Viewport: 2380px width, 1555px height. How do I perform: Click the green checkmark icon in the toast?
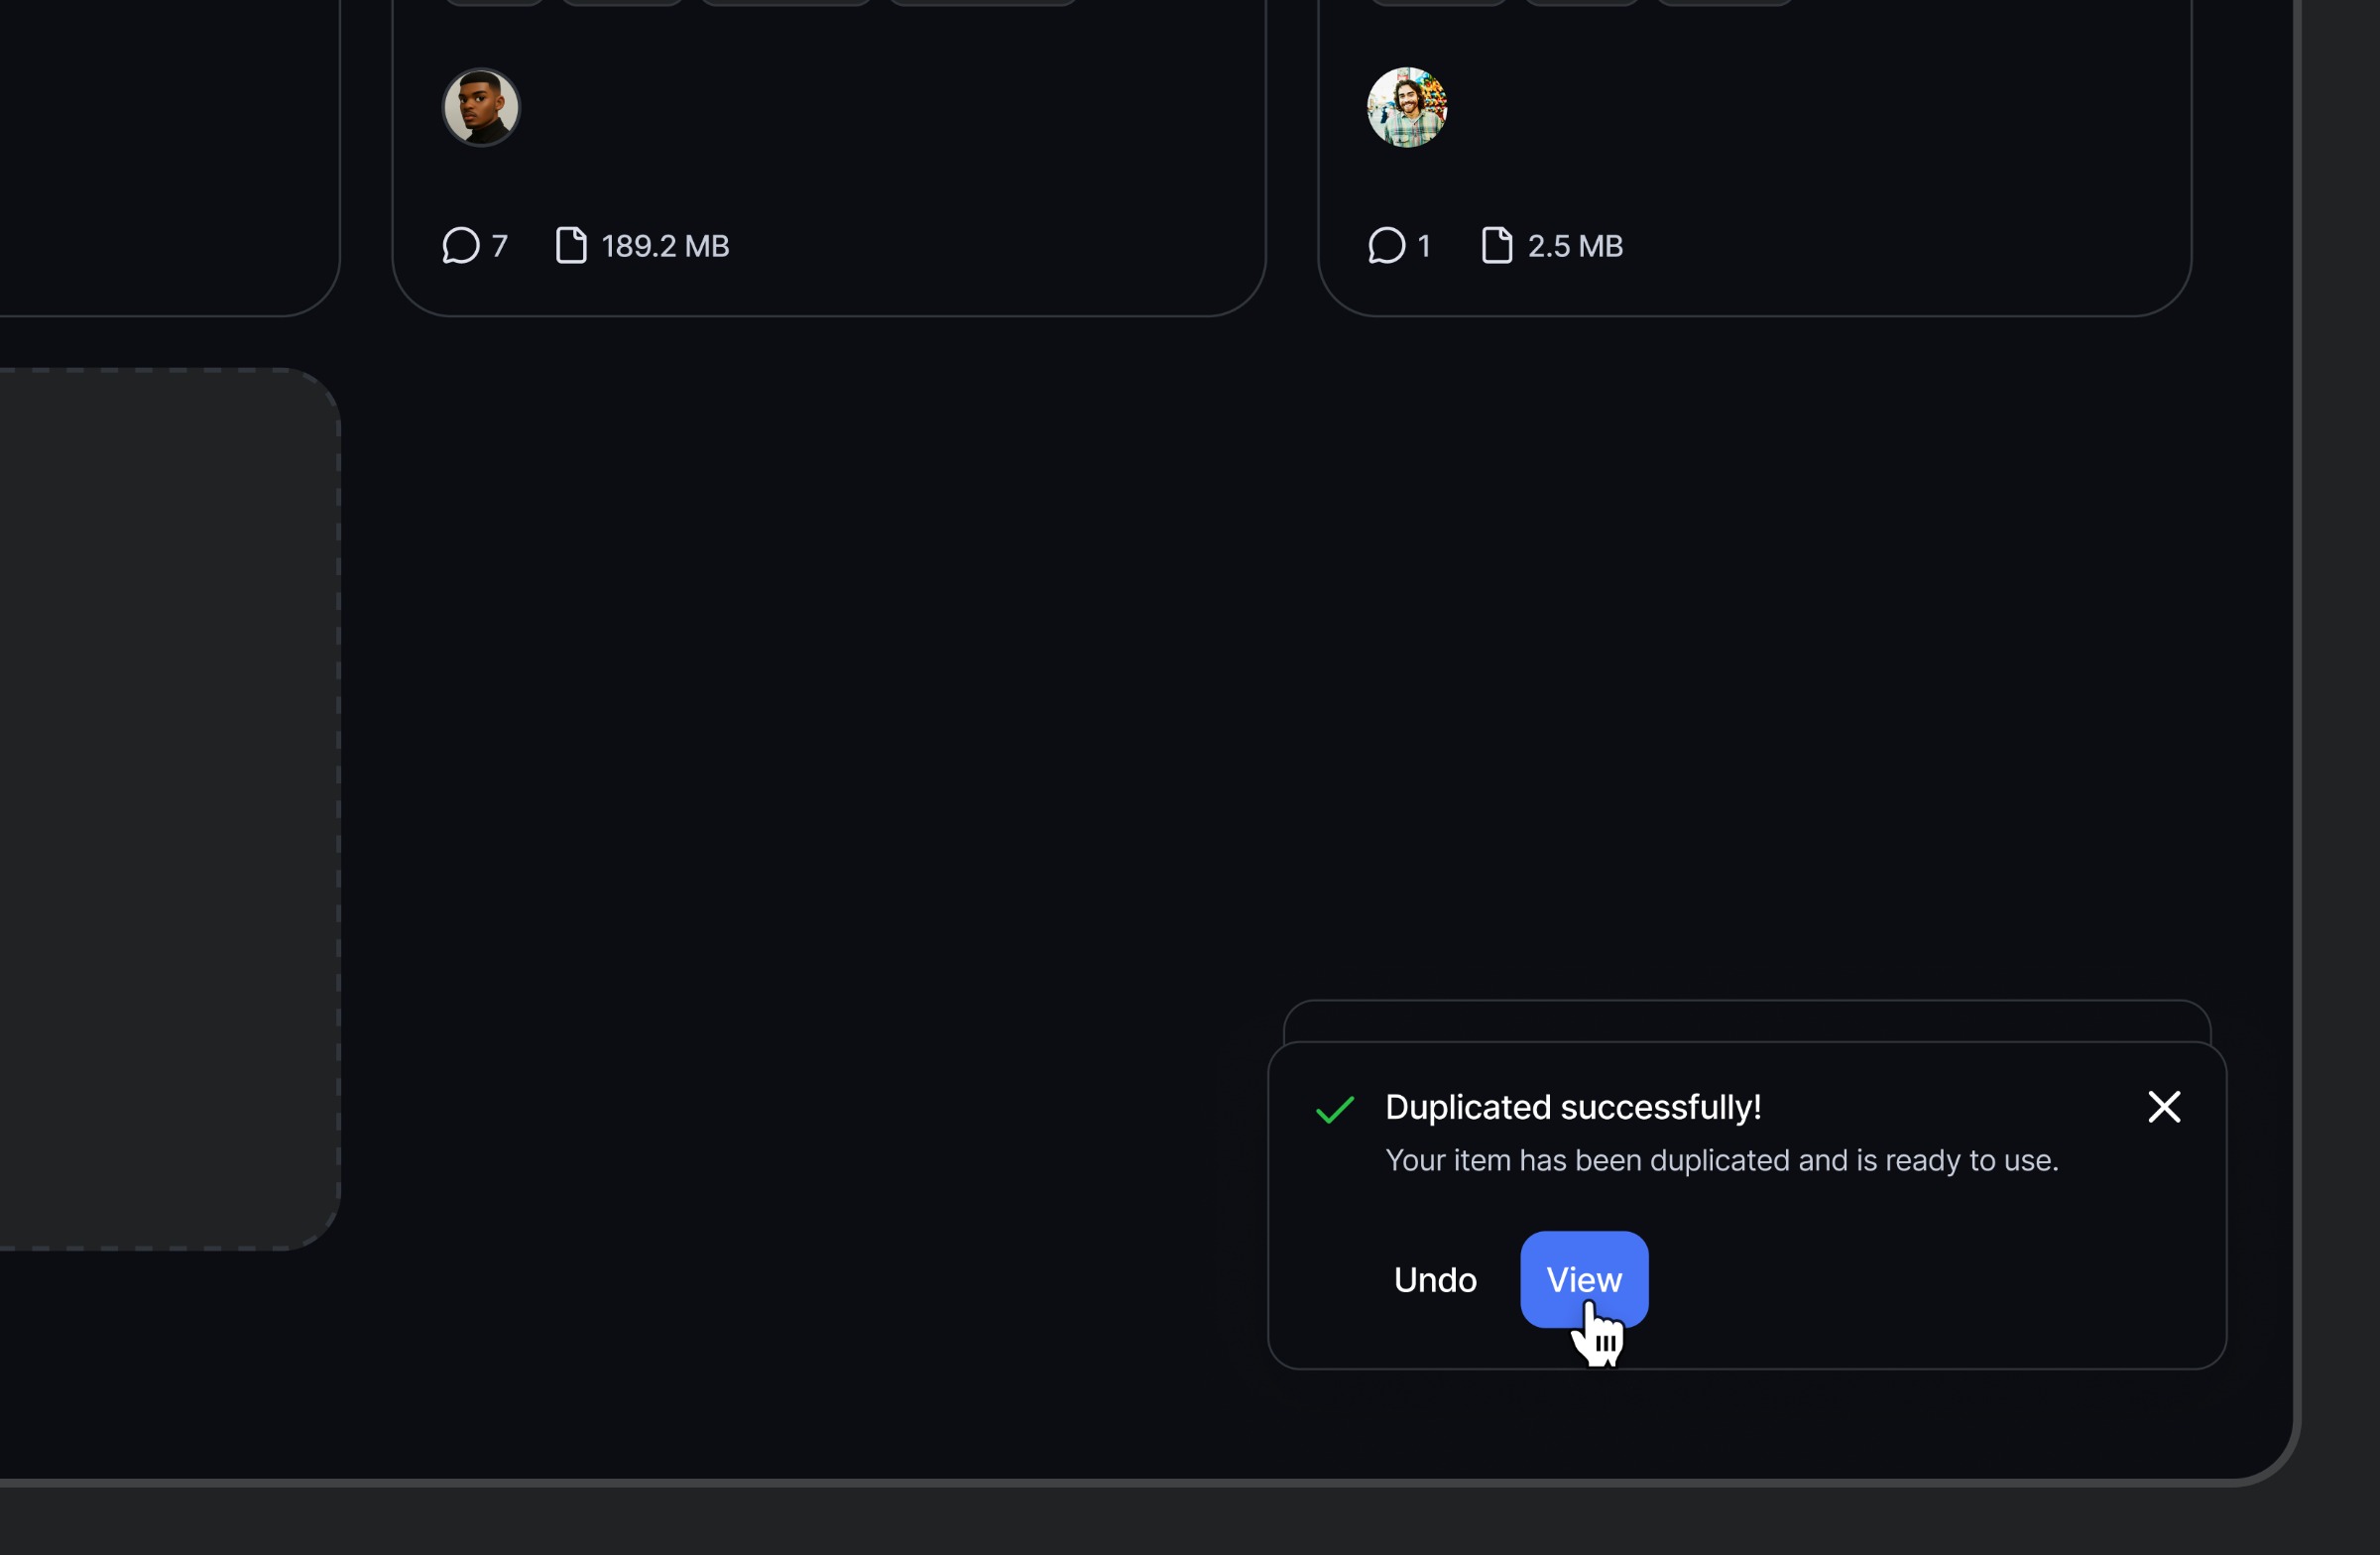[x=1334, y=1109]
